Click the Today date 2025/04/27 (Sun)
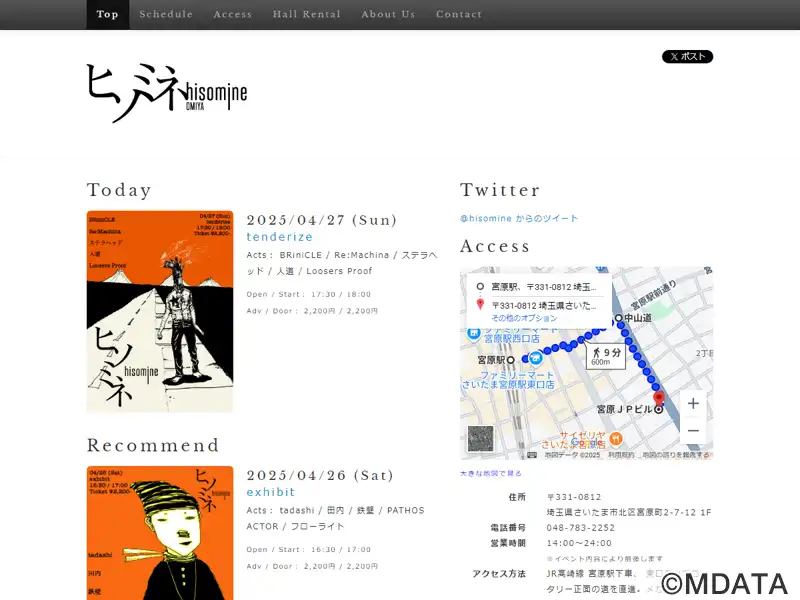 [321, 220]
